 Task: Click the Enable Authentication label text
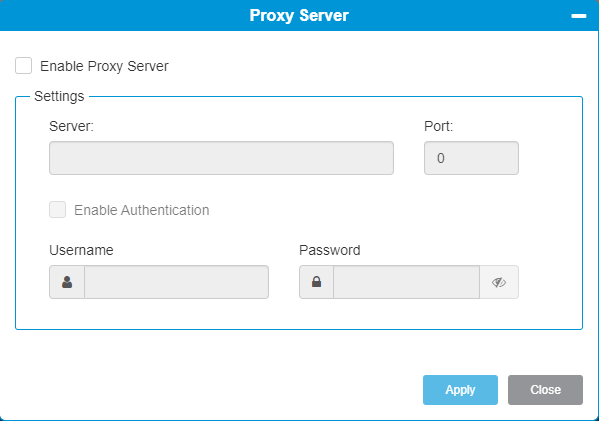point(142,210)
